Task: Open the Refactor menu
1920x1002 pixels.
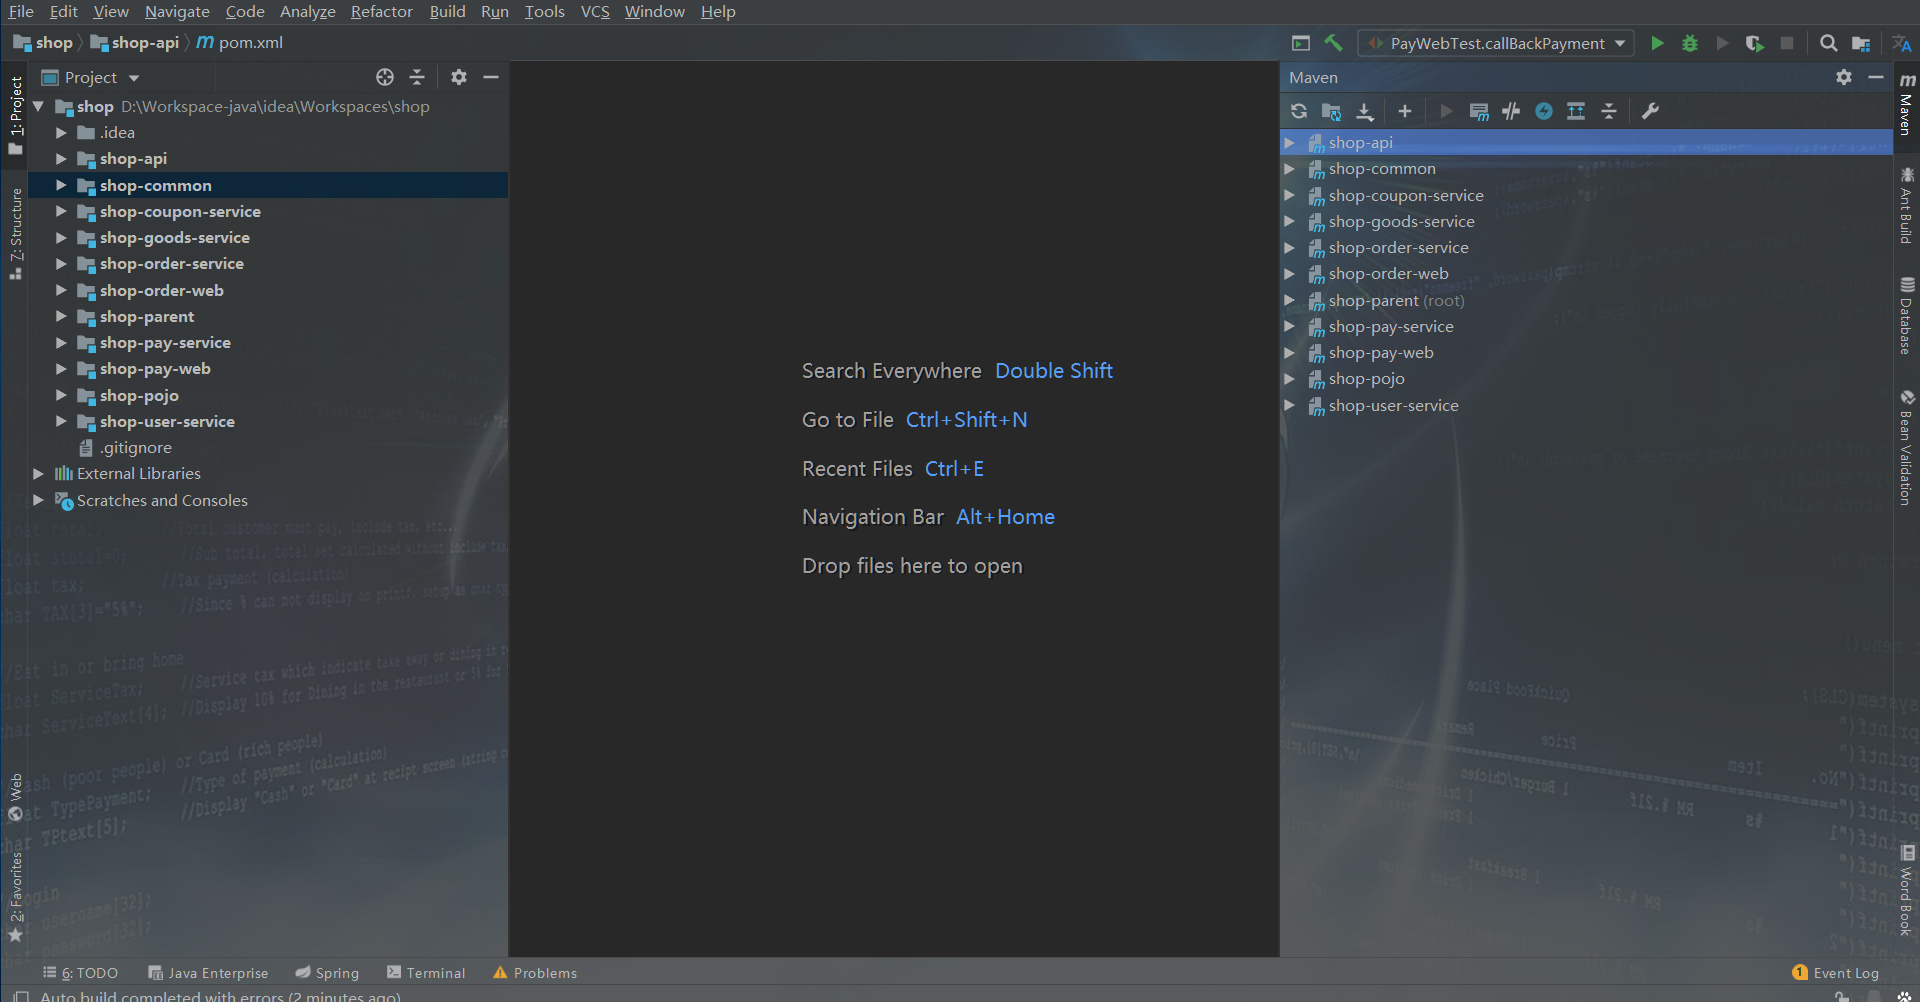Action: tap(381, 11)
